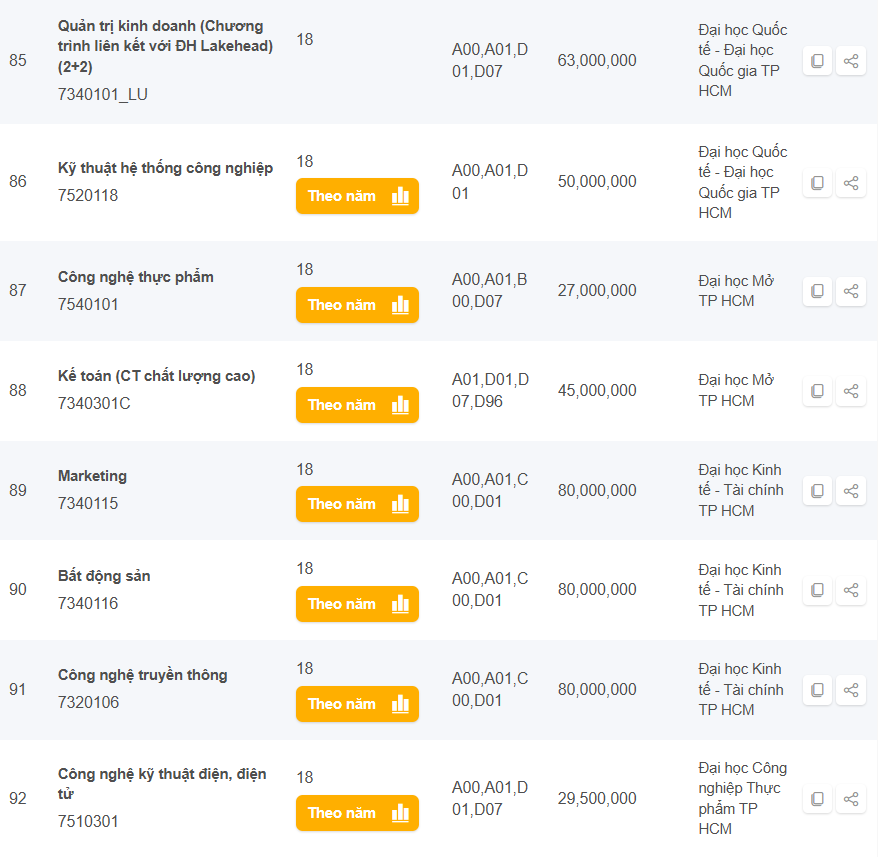Open the Công nghệ truyền thông major link
Viewport: 878px width, 857px height.
[x=142, y=675]
